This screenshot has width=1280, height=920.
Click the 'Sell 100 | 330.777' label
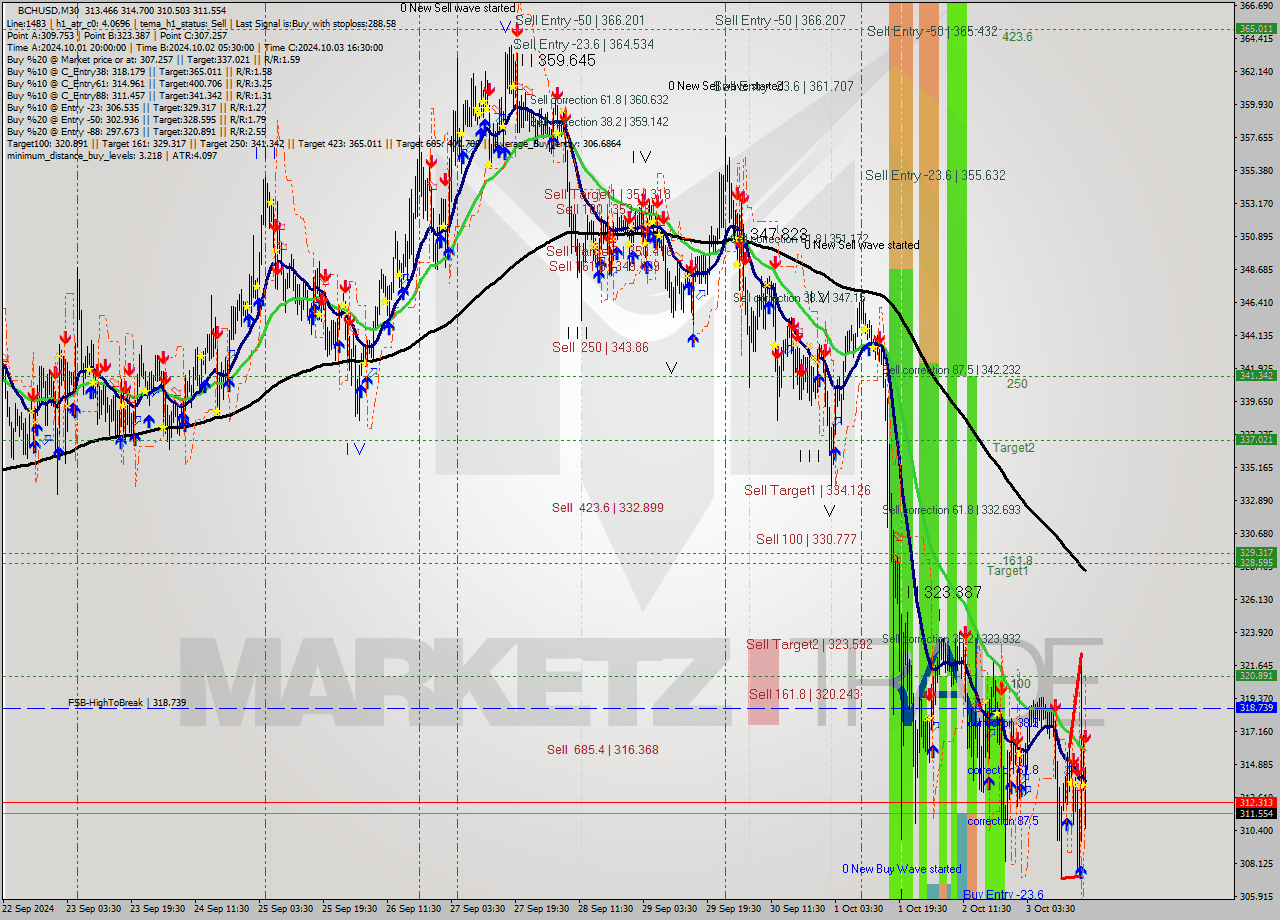tap(806, 540)
